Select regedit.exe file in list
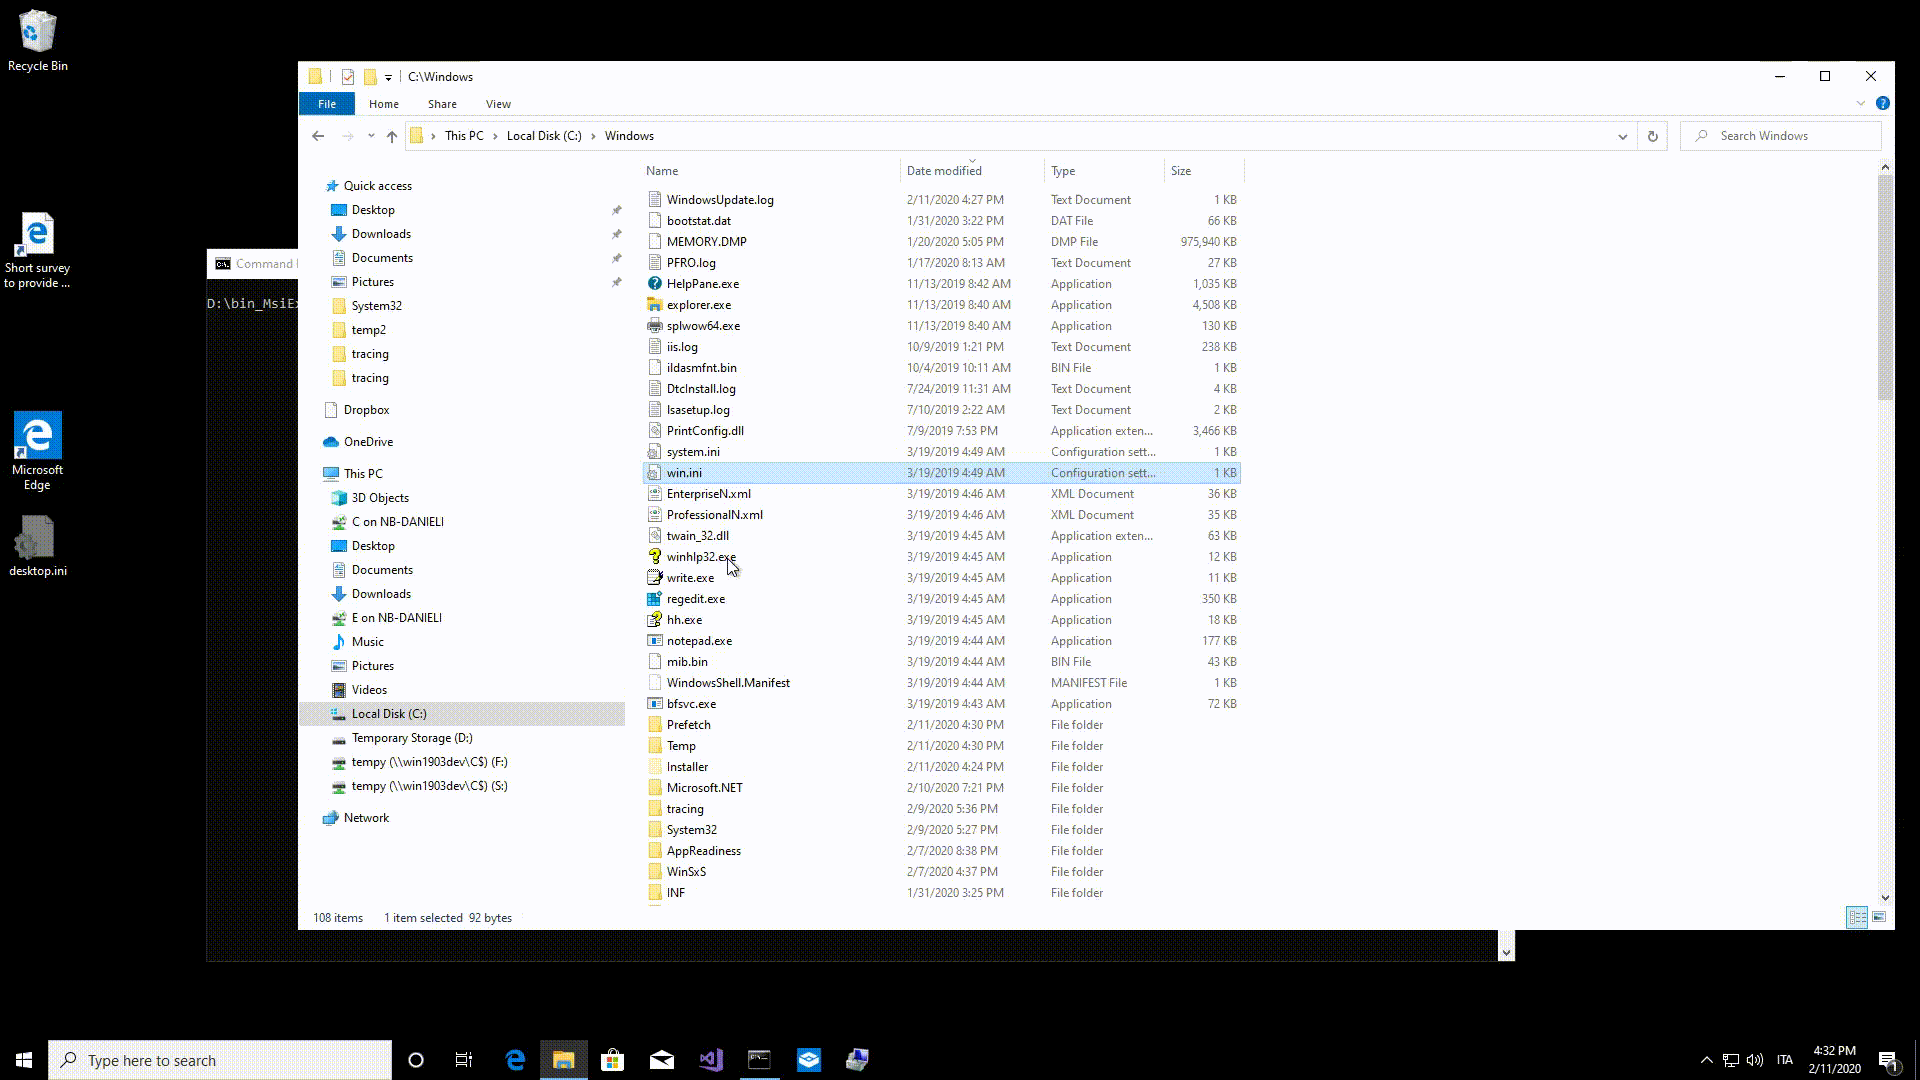This screenshot has width=1920, height=1080. coord(696,599)
